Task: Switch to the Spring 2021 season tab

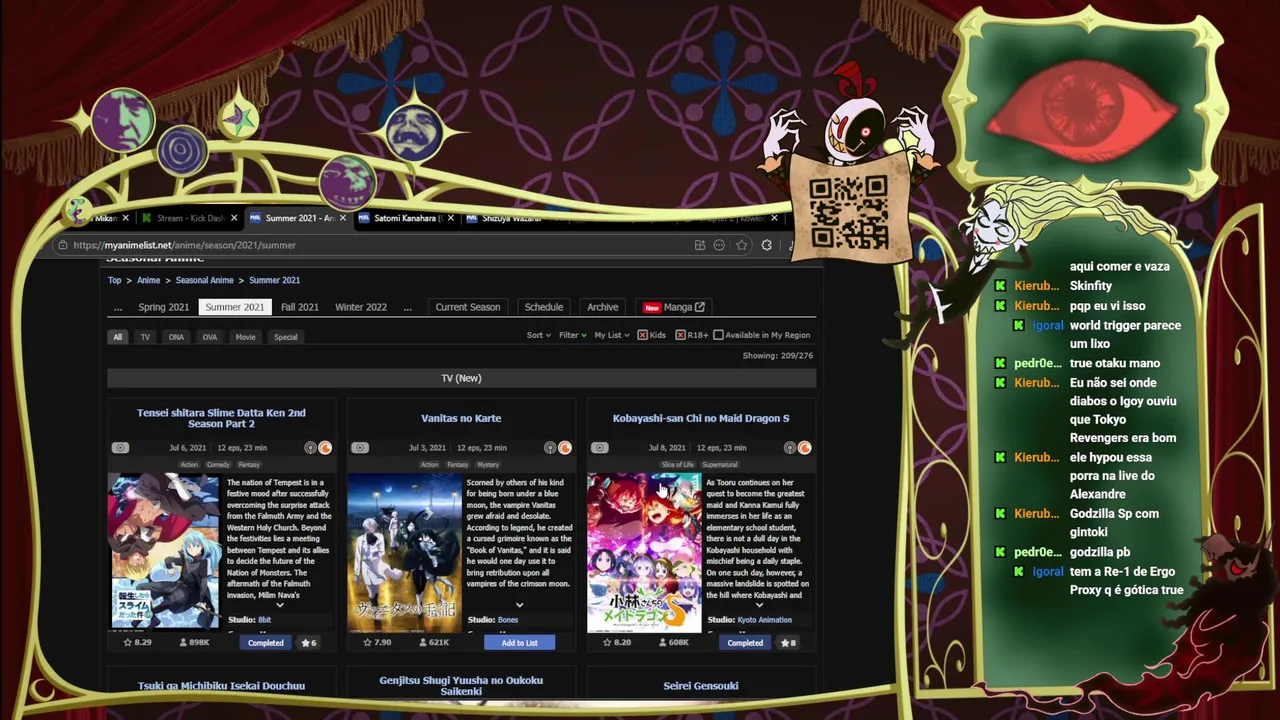Action: pyautogui.click(x=163, y=307)
